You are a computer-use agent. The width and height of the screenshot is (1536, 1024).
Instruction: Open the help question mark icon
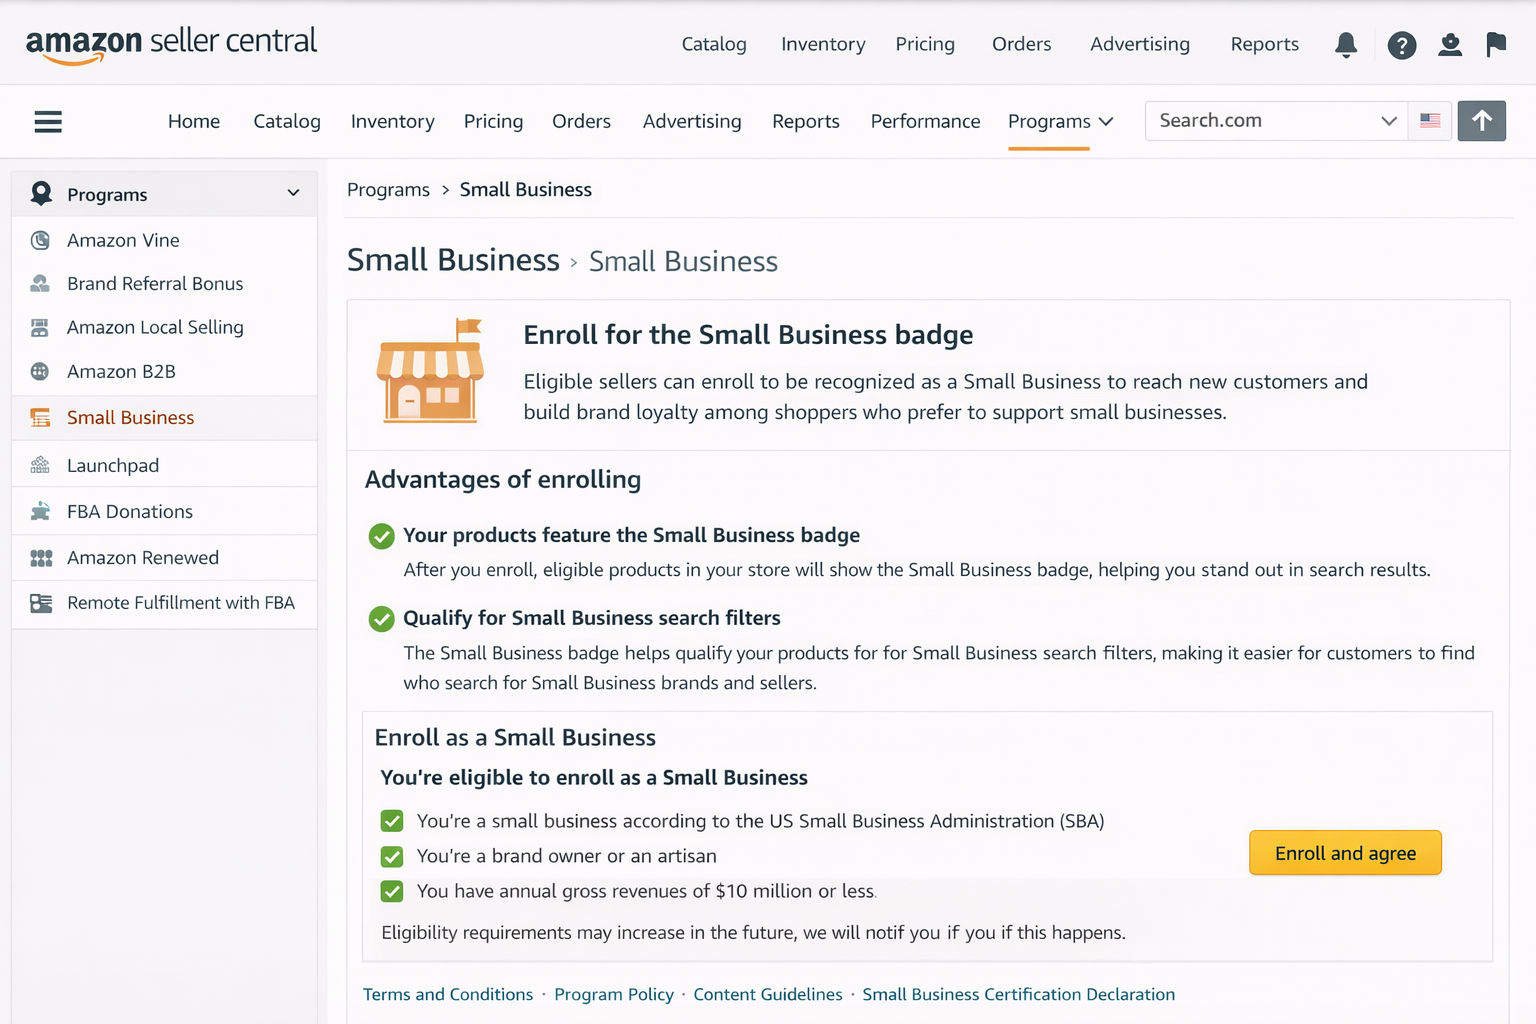tap(1401, 45)
